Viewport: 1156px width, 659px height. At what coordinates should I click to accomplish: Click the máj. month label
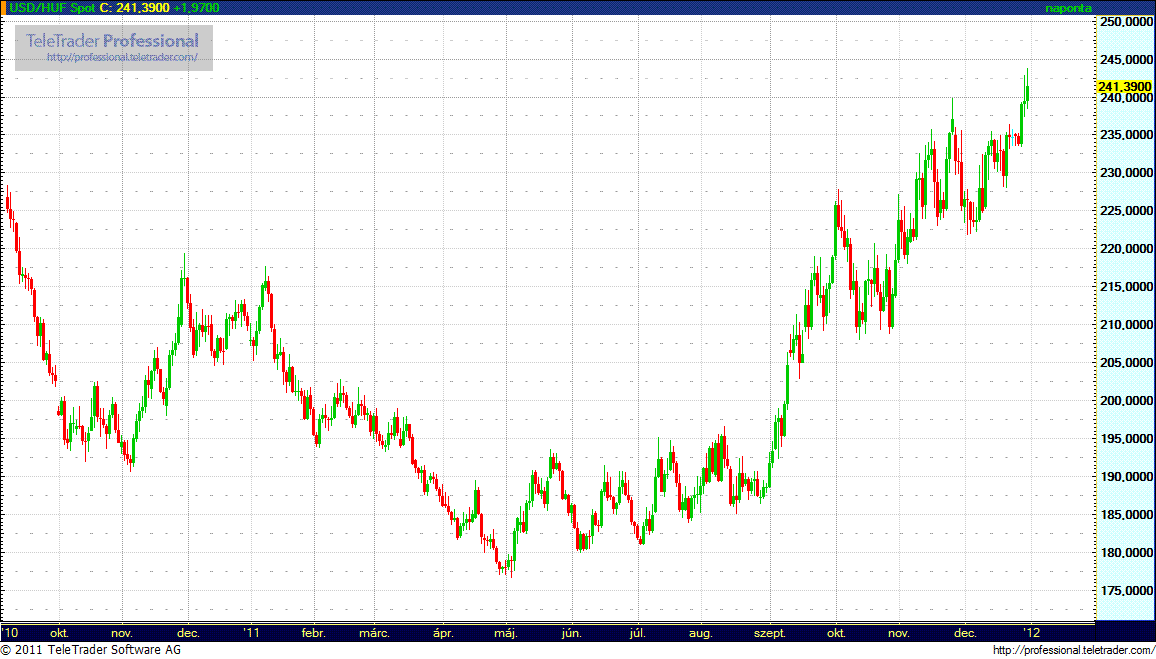[x=507, y=634]
